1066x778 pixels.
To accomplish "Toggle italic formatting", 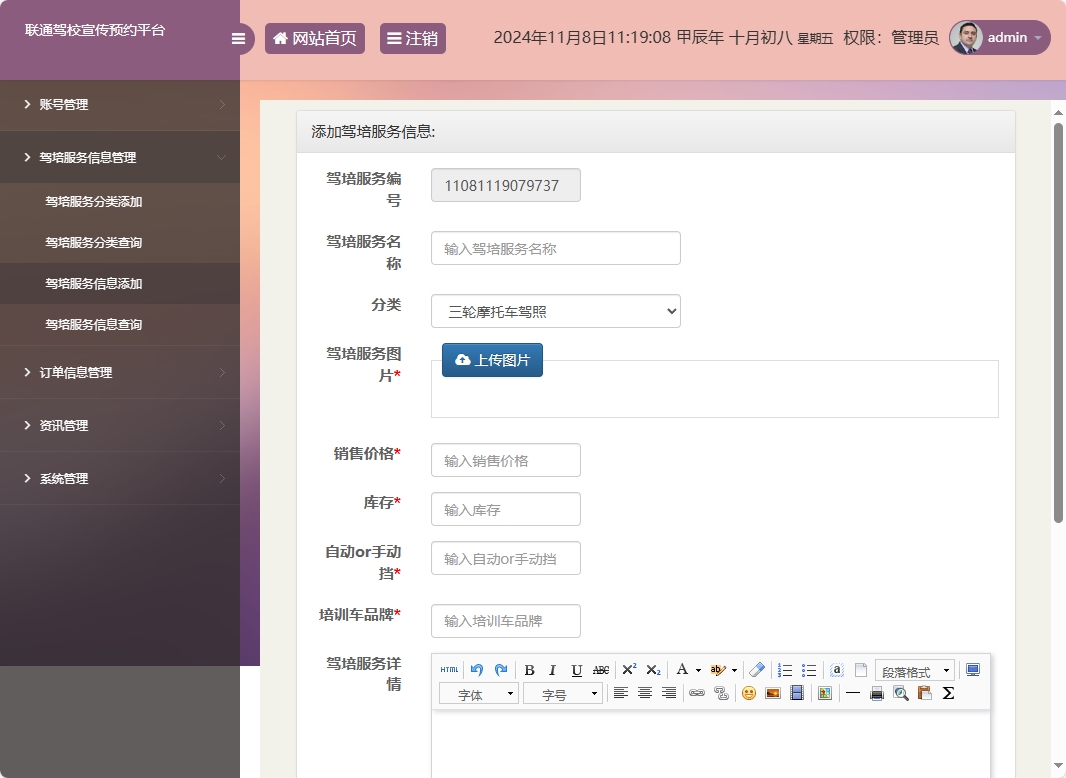I will pos(552,670).
